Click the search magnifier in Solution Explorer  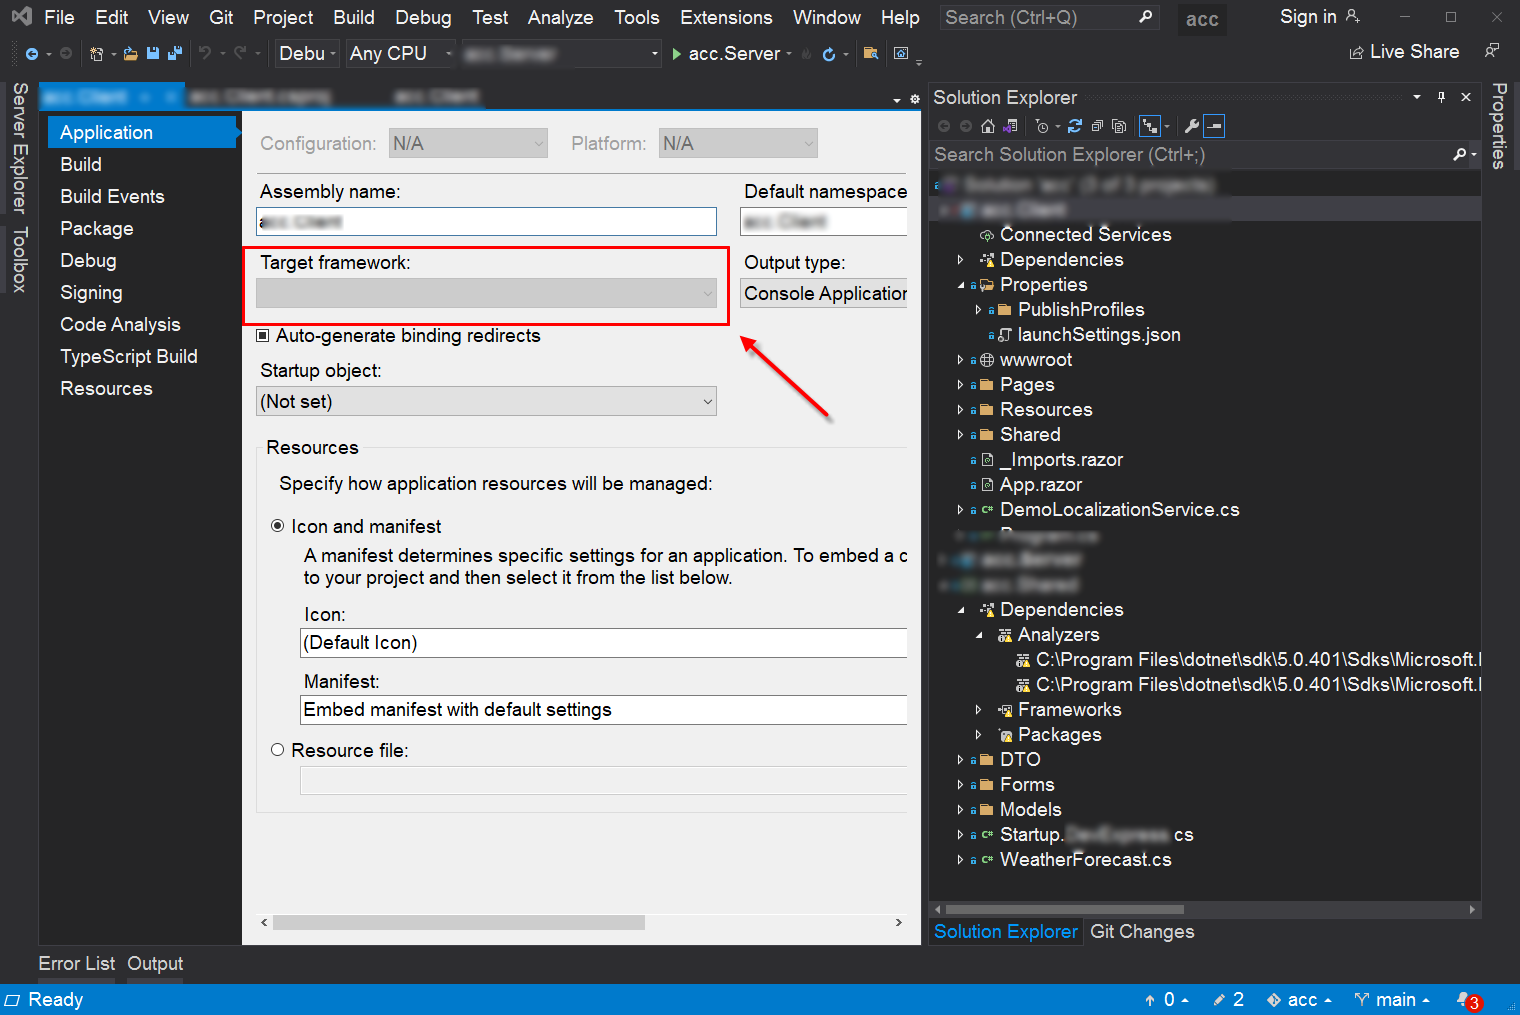[x=1460, y=154]
